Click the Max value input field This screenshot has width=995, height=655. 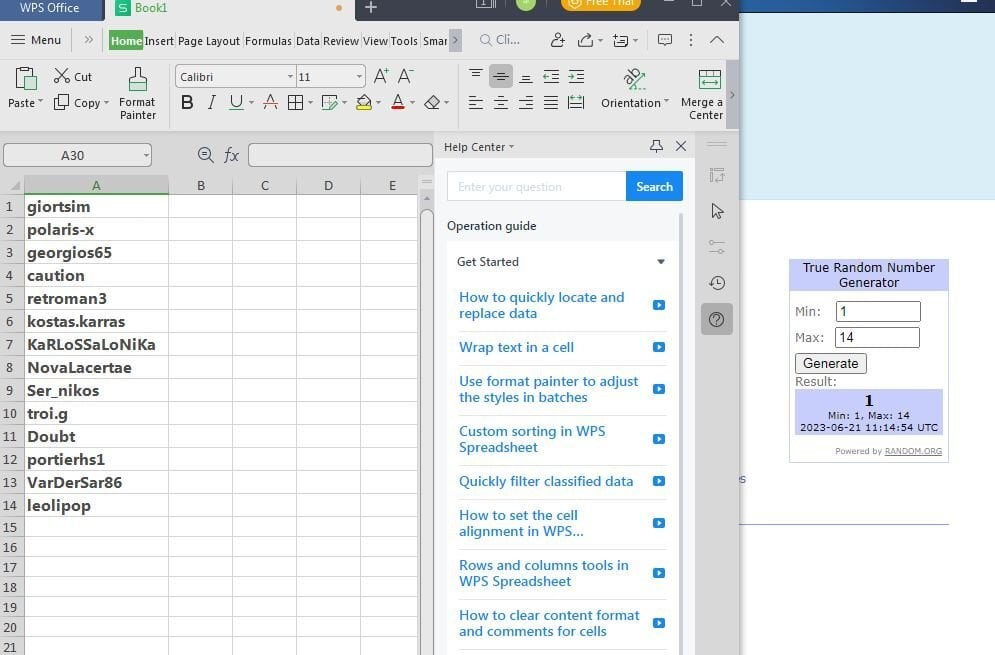[x=877, y=337]
